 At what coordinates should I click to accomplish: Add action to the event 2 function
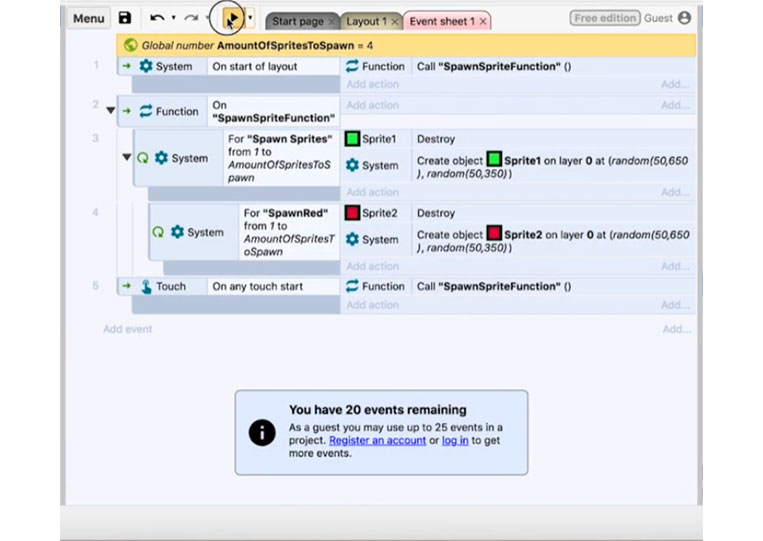click(372, 105)
